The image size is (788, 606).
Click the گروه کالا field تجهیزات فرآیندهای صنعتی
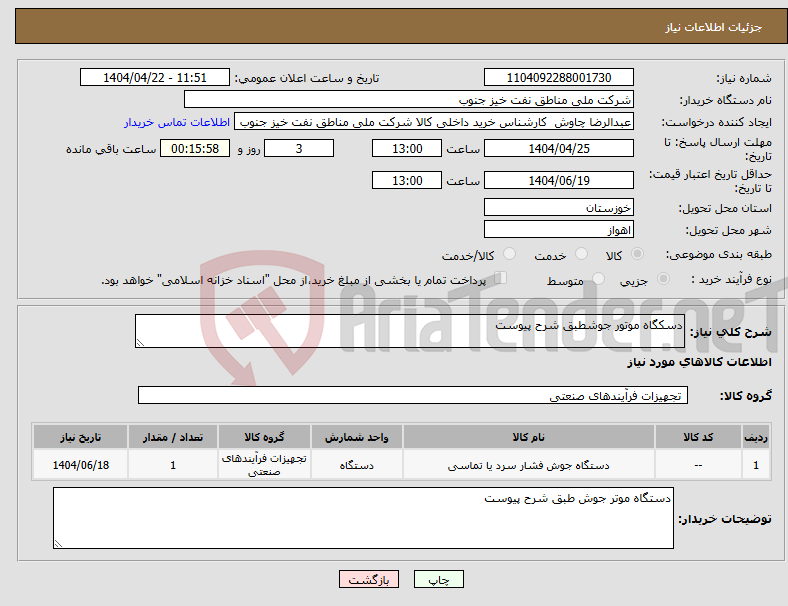pyautogui.click(x=413, y=395)
